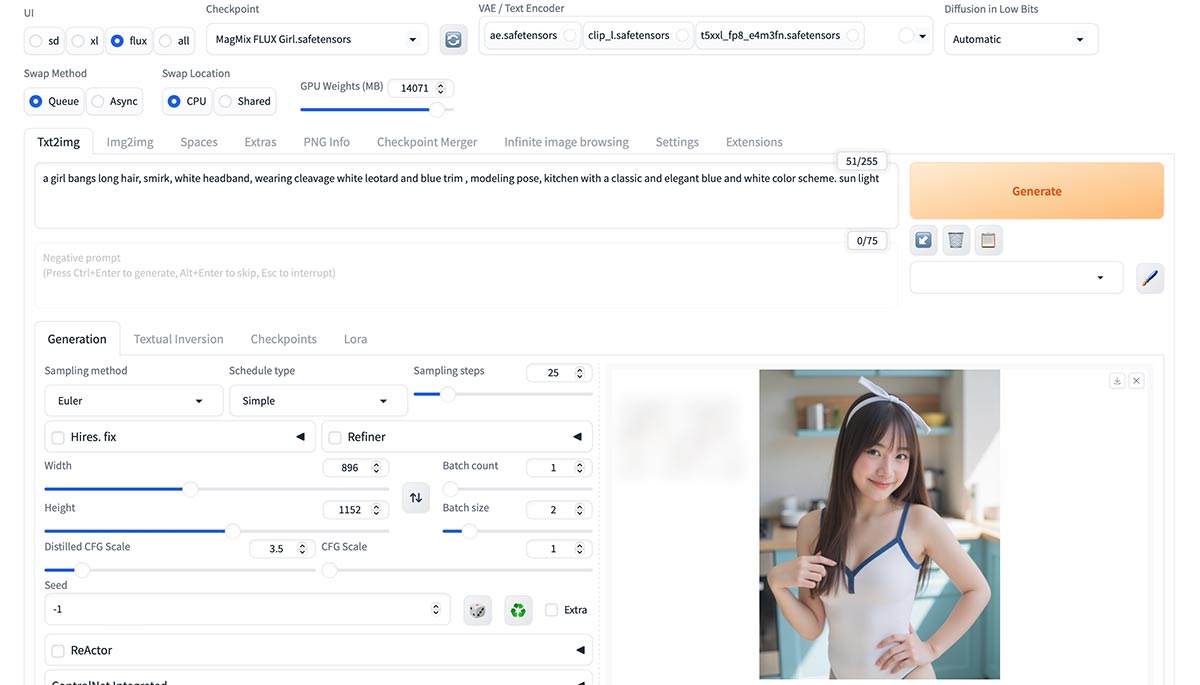Screen dimensions: 1200x685
Task: Refresh the checkpoint list
Action: (x=453, y=40)
